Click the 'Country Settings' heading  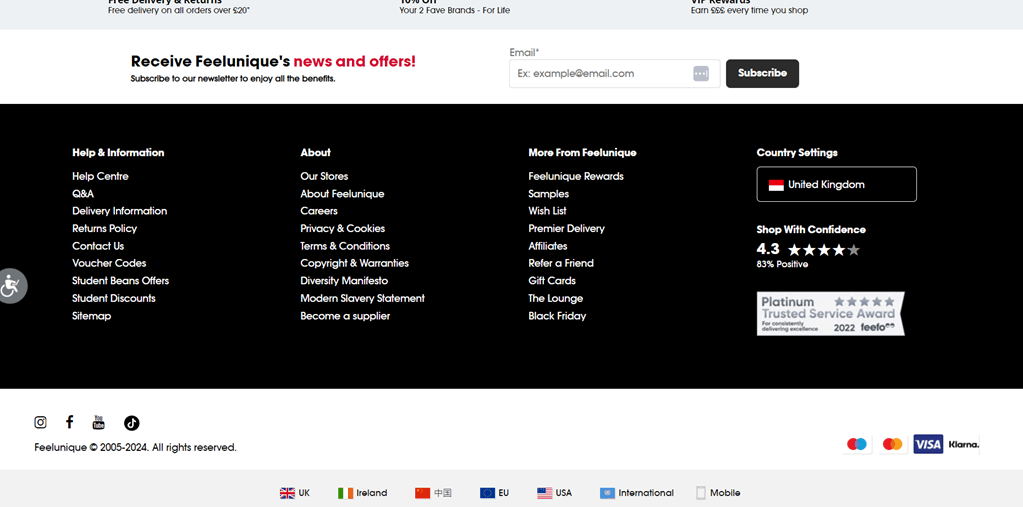point(797,153)
